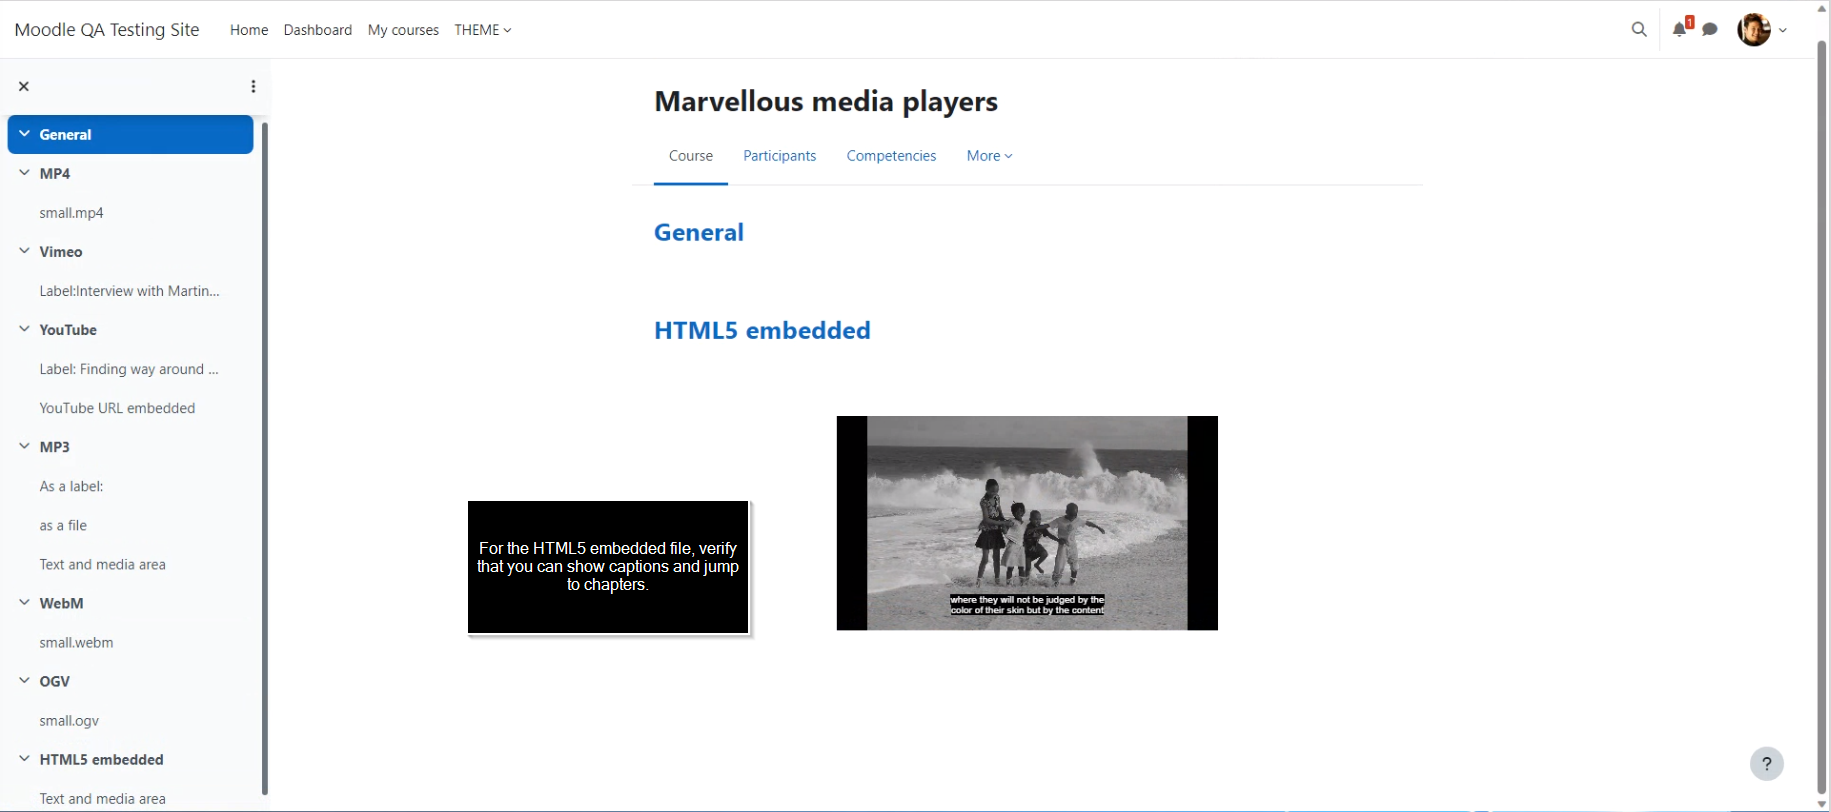Open 'as a file' item
This screenshot has height=812, width=1831.
63,525
